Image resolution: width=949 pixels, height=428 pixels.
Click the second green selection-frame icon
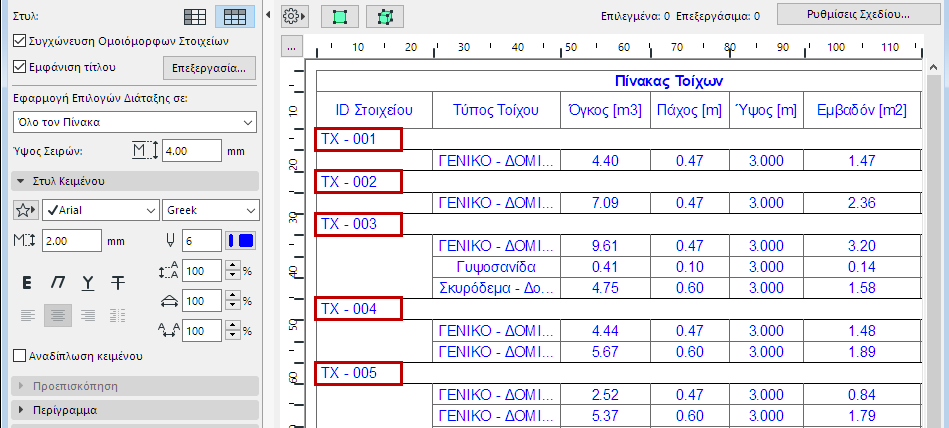[385, 17]
